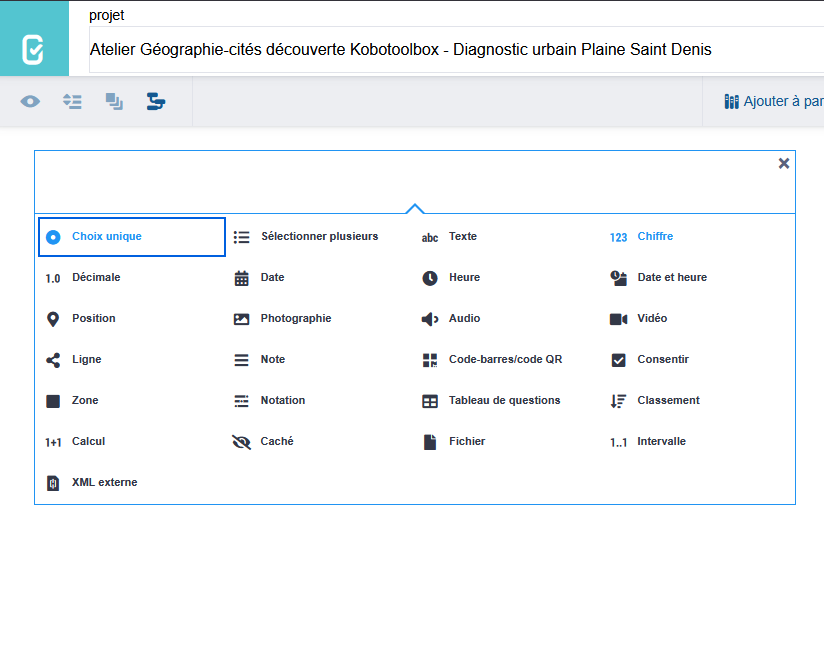The width and height of the screenshot is (824, 646).
Task: Click the KoboToolbox logo icon
Action: (34, 48)
